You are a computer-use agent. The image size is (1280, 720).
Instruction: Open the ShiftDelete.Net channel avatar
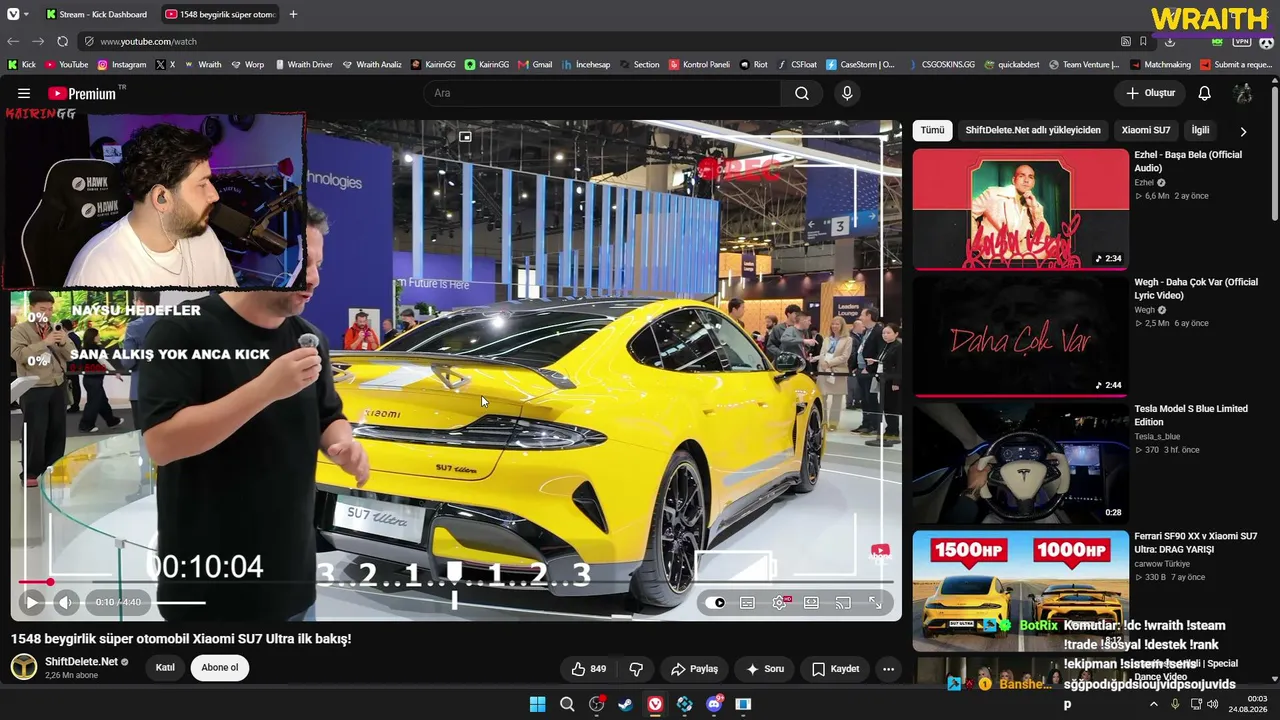24,667
